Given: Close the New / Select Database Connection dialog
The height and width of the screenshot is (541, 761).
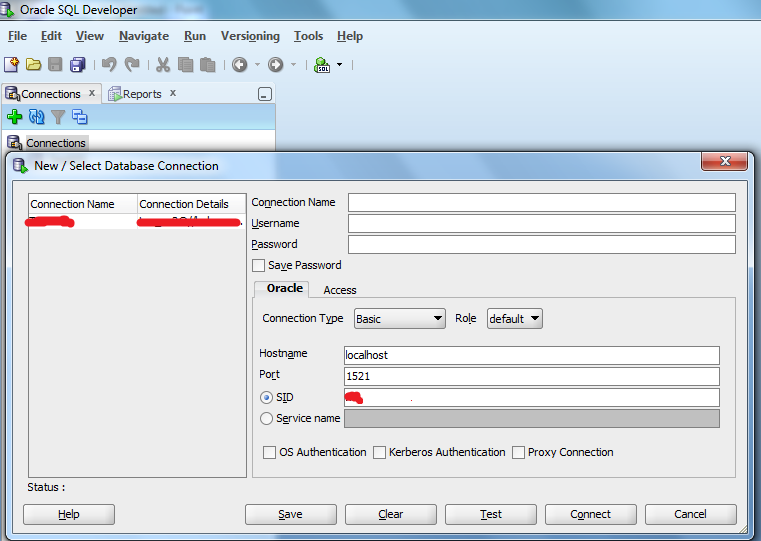Looking at the screenshot, I should (725, 161).
